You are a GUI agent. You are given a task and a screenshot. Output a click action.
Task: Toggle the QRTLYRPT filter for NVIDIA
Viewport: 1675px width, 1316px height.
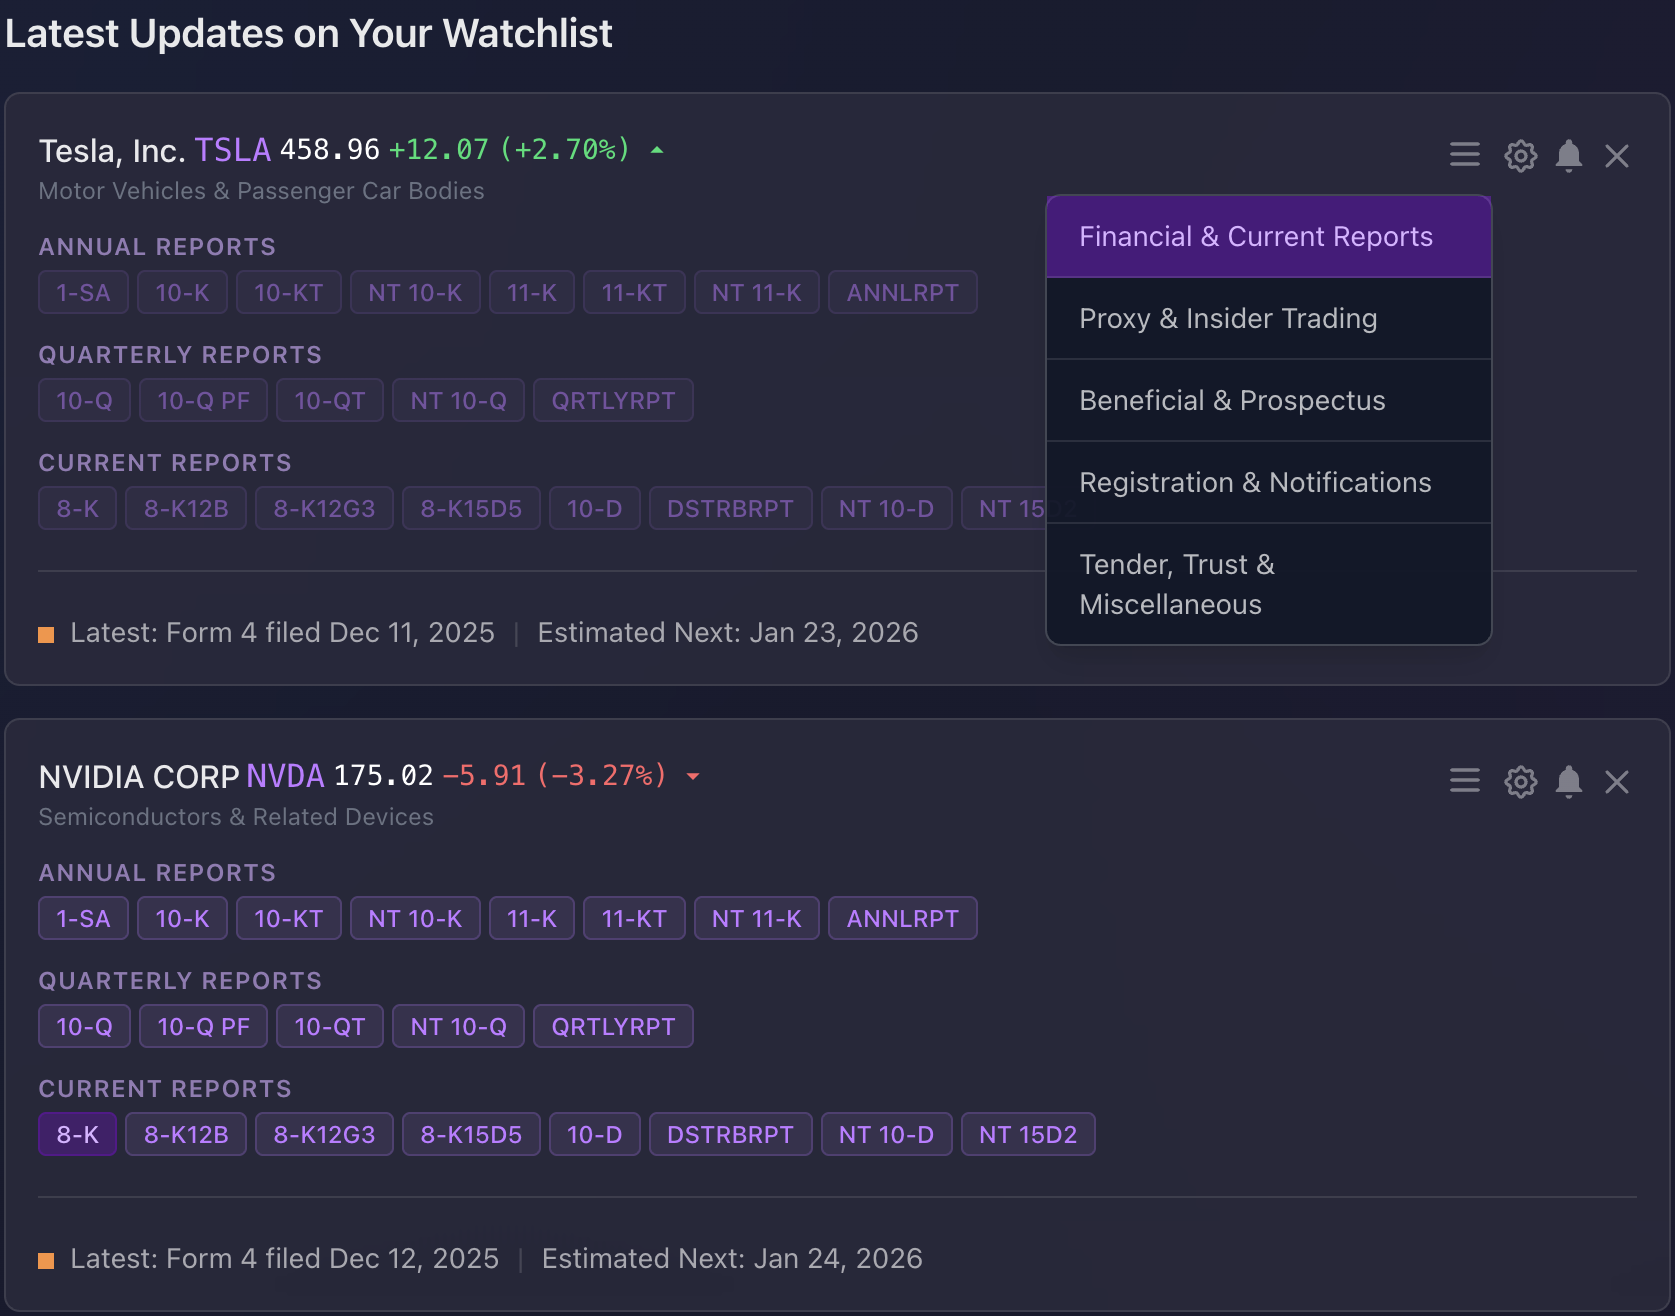click(x=613, y=1026)
